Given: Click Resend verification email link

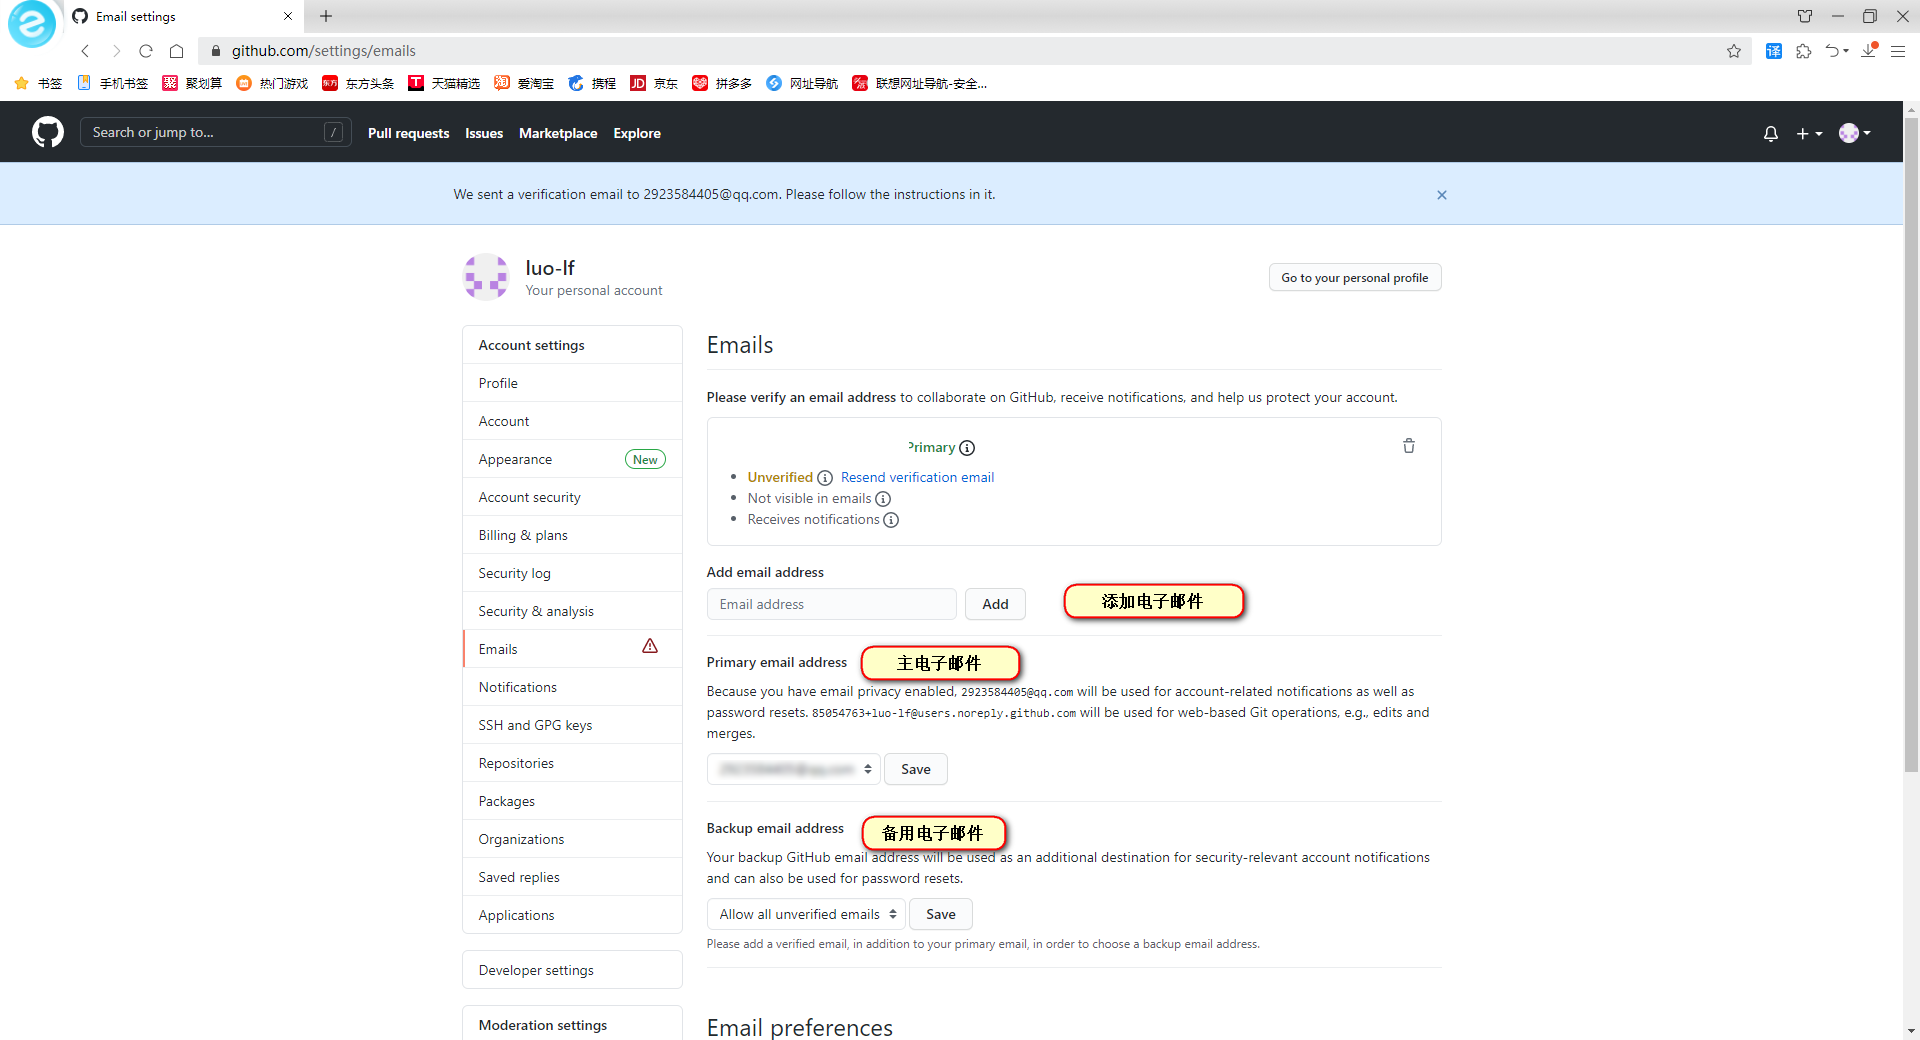Looking at the screenshot, I should tap(917, 478).
